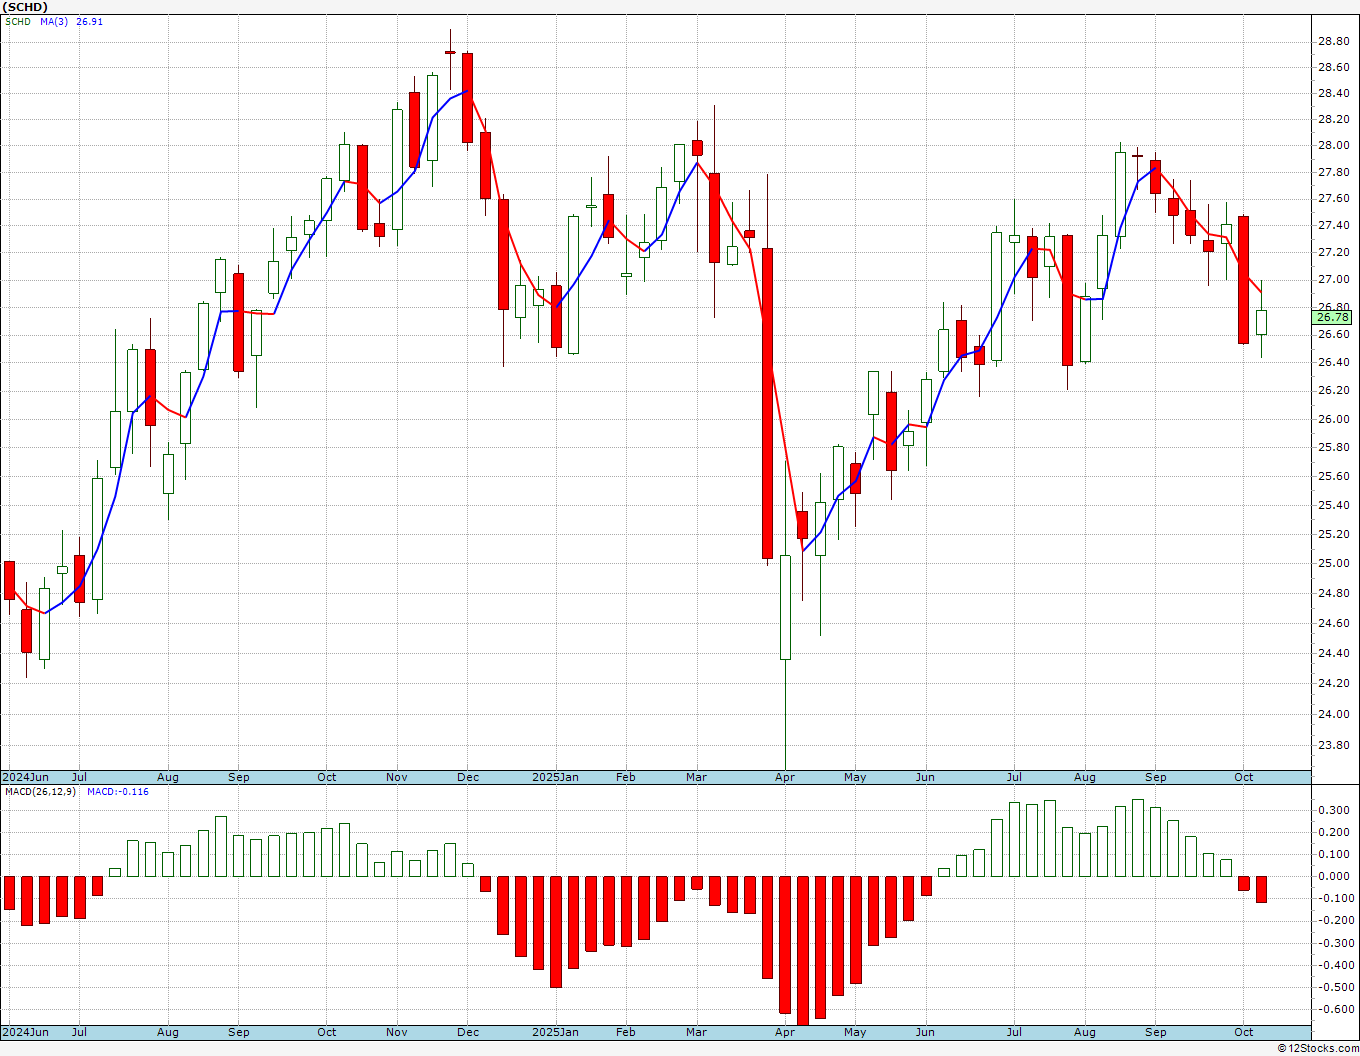Select the SCHD legend label
The height and width of the screenshot is (1056, 1360).
click(18, 22)
